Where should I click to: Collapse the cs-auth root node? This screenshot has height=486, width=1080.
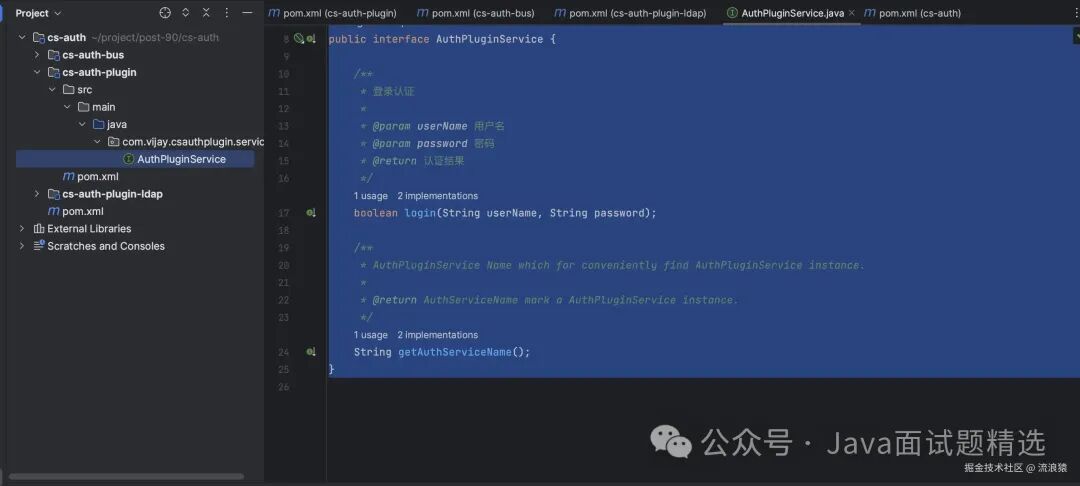pos(23,37)
